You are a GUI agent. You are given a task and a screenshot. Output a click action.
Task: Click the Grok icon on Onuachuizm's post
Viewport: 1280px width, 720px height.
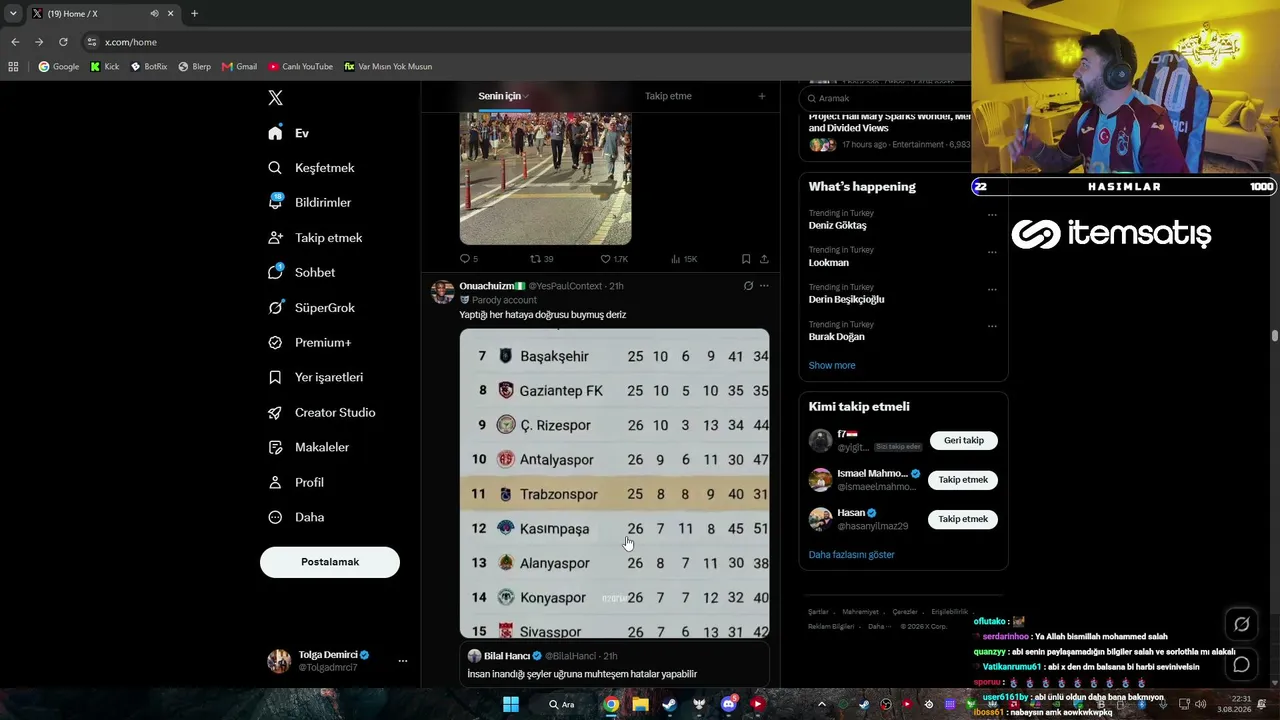[748, 286]
